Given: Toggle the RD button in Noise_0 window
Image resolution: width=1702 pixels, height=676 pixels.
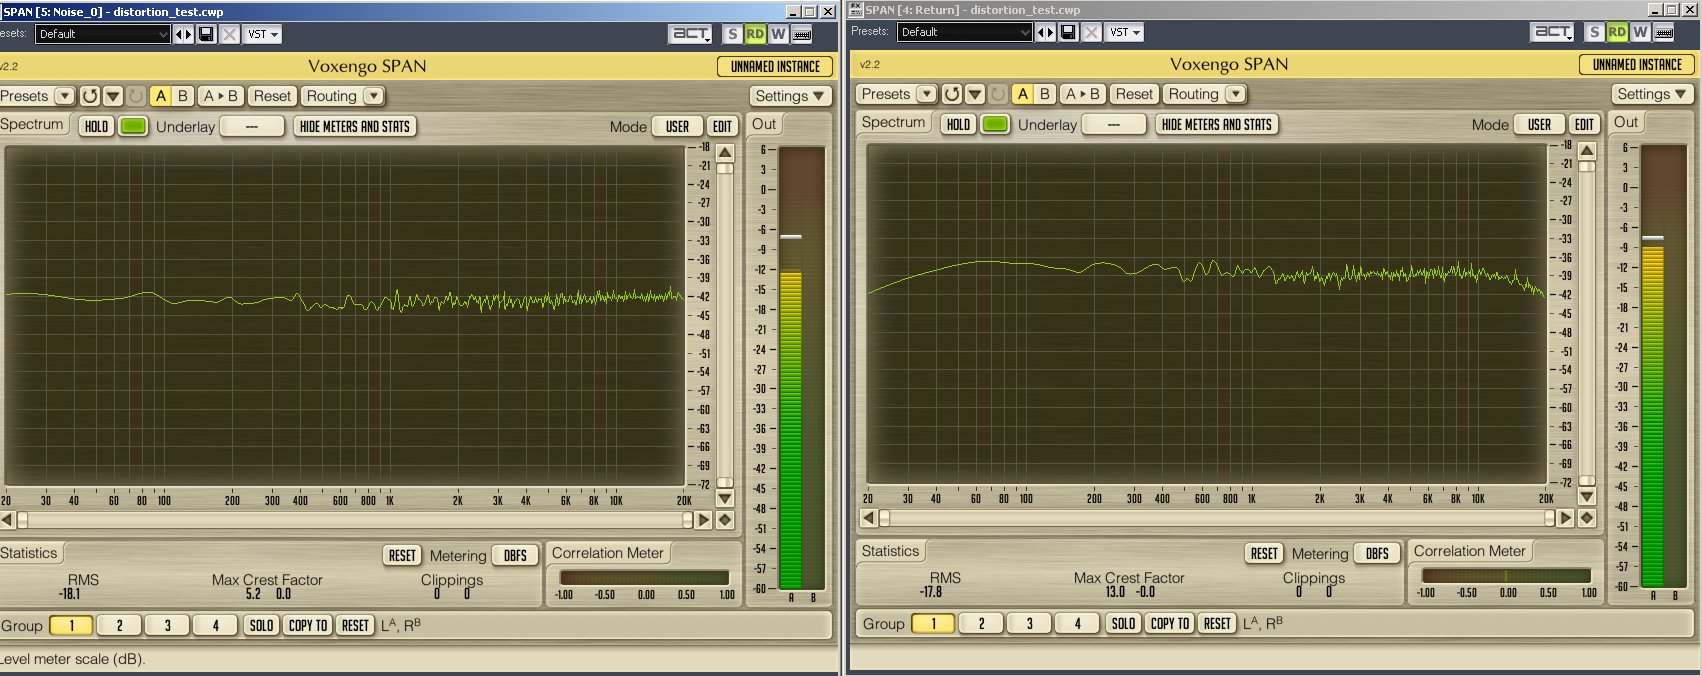Looking at the screenshot, I should (x=755, y=34).
